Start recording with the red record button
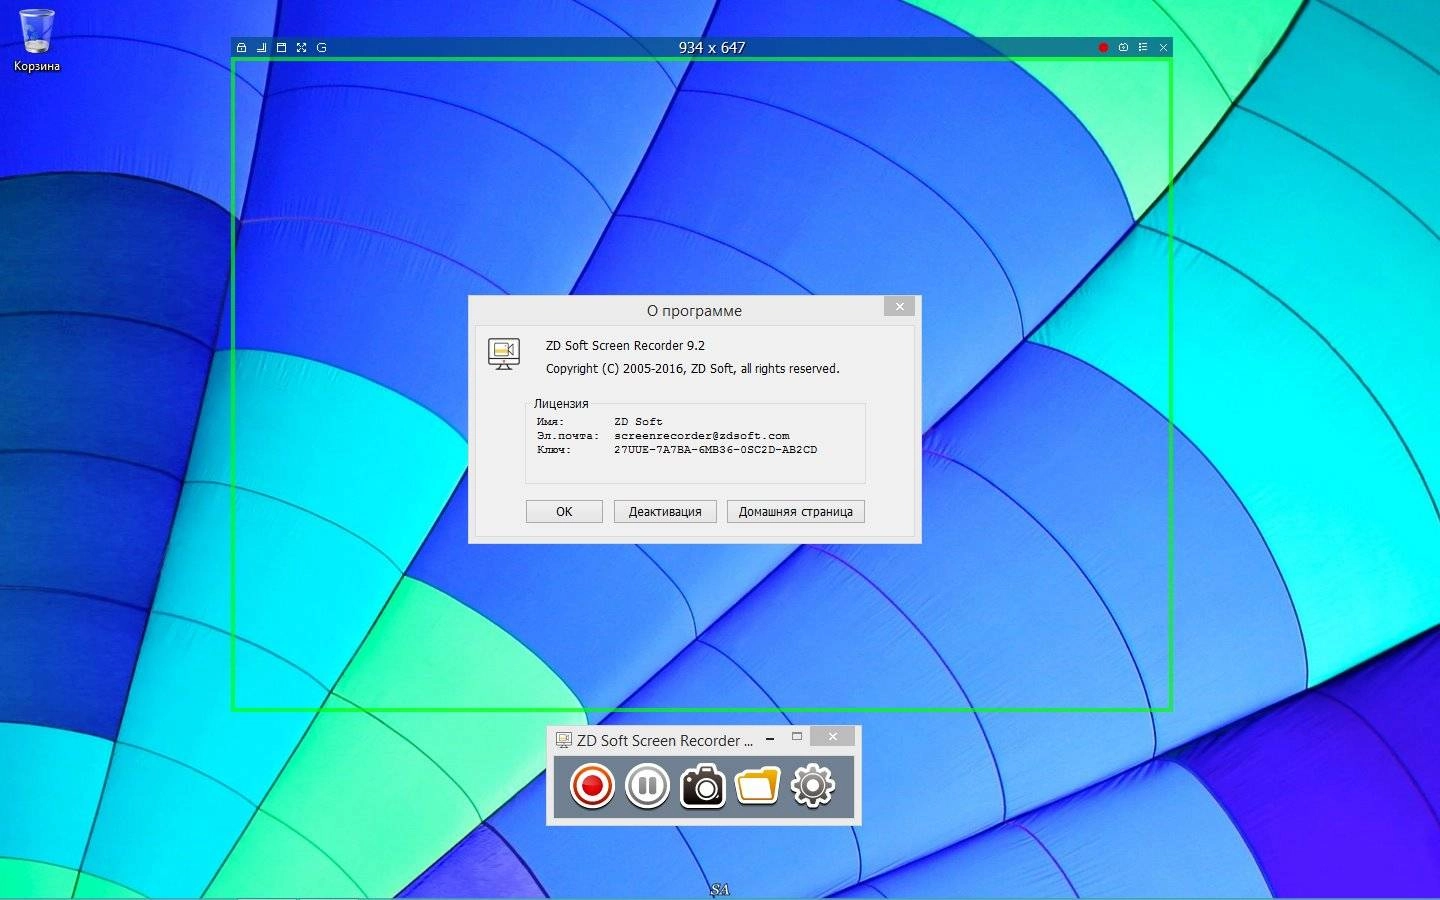This screenshot has width=1440, height=900. [592, 786]
